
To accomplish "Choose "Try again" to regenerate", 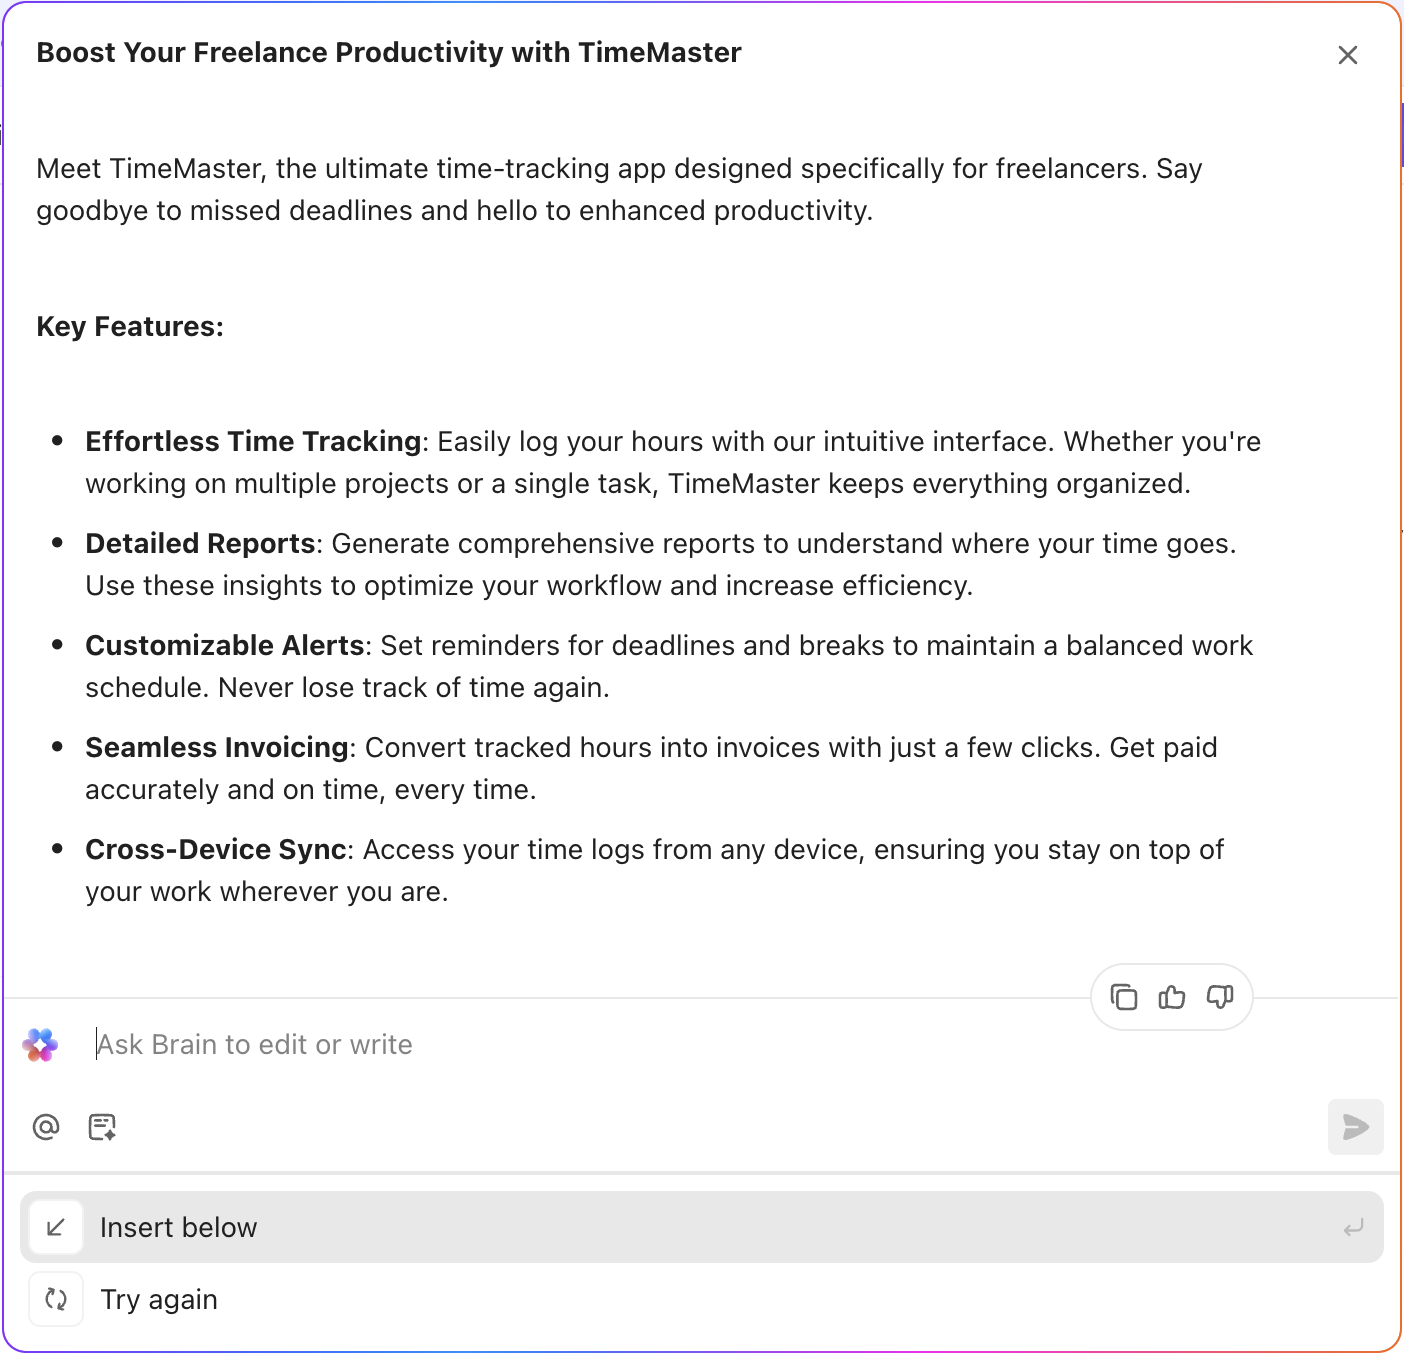I will 158,1298.
